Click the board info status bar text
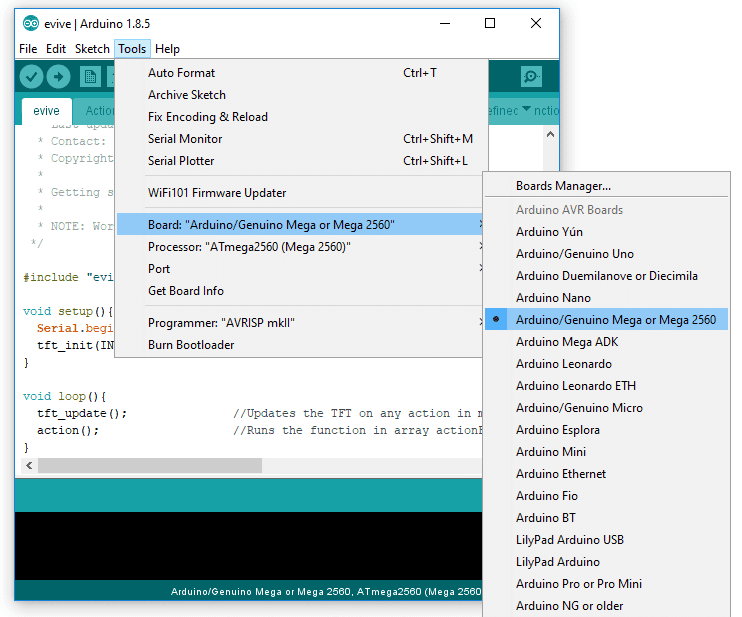This screenshot has width=742, height=617. (326, 591)
